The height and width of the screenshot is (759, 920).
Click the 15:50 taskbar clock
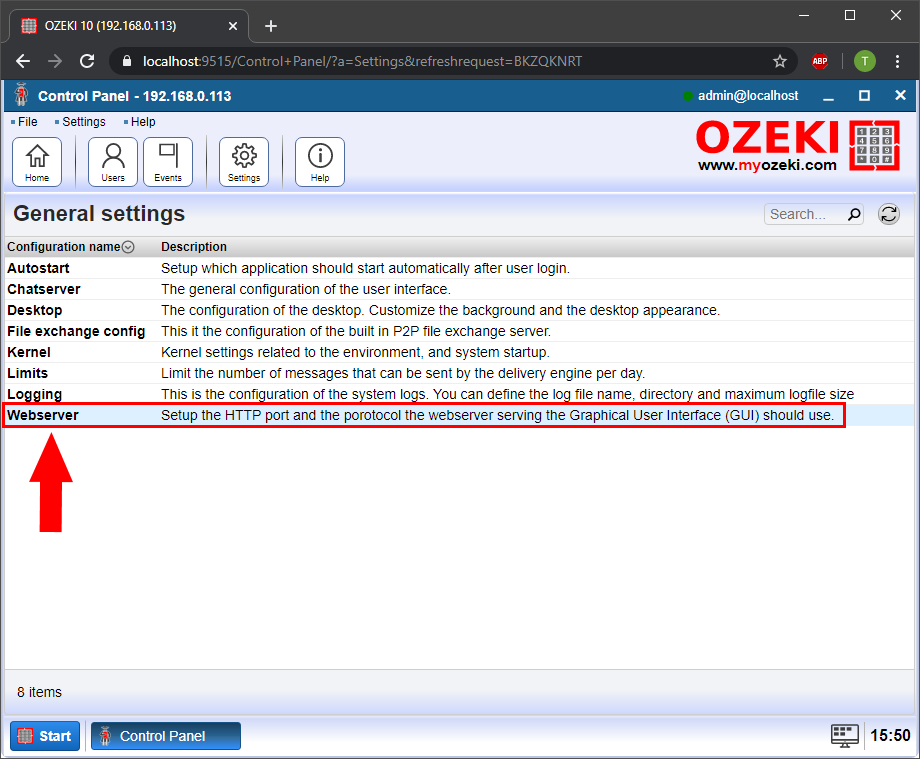pyautogui.click(x=890, y=736)
